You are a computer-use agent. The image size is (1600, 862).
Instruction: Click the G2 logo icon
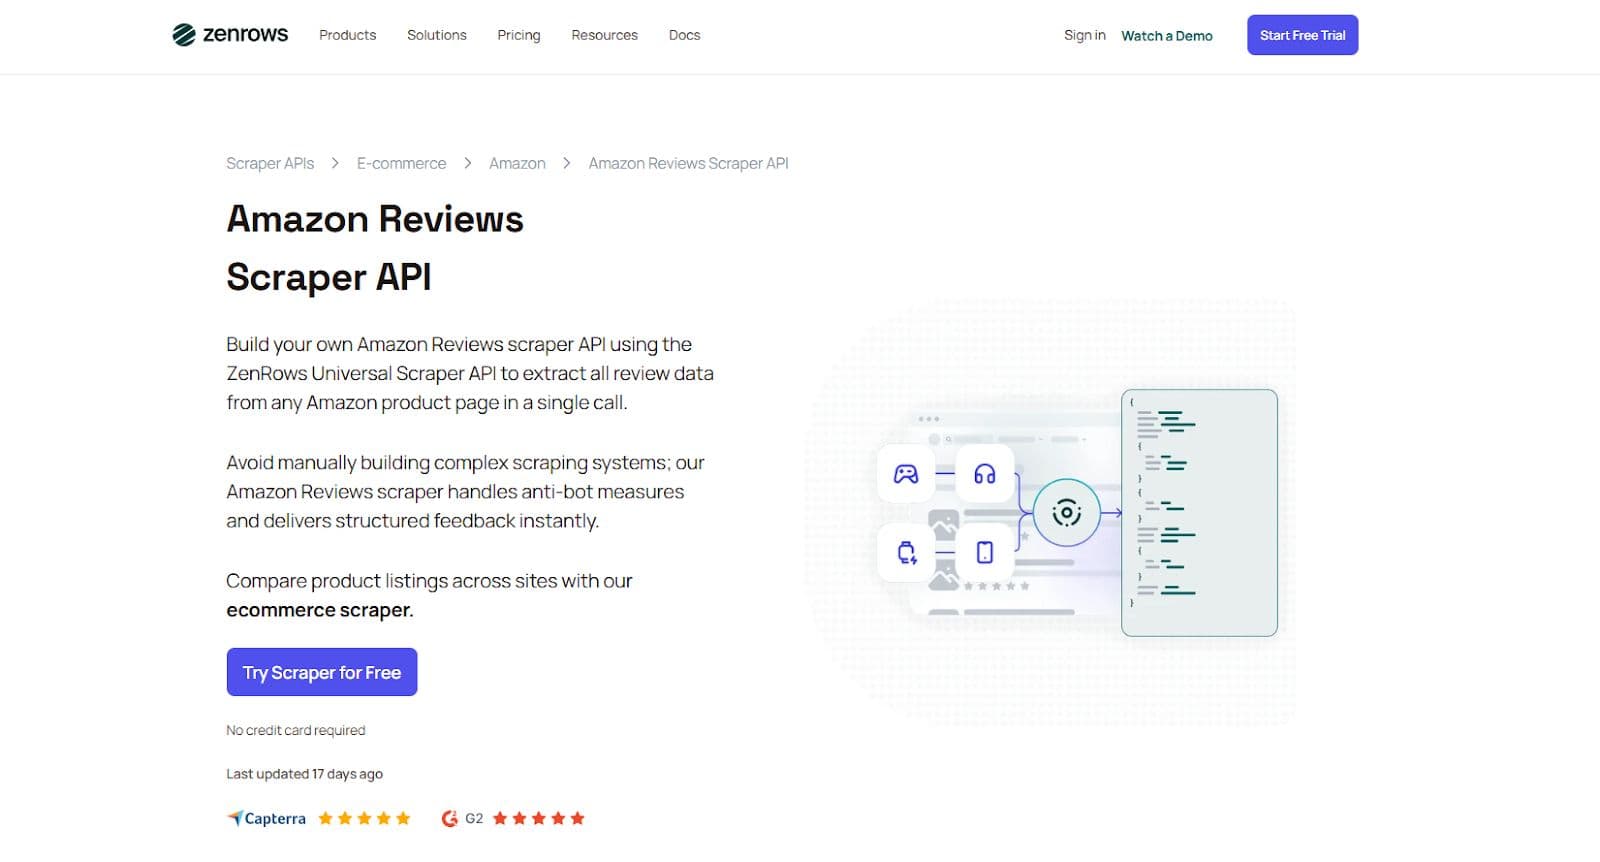coord(450,818)
